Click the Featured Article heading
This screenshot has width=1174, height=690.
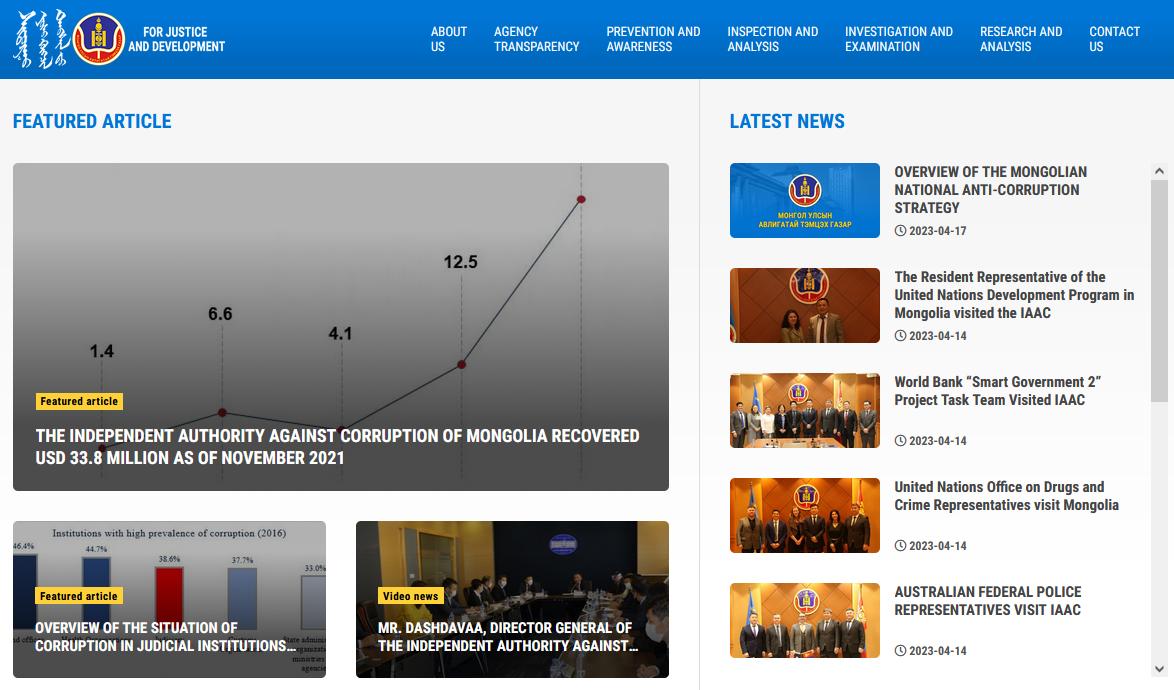click(92, 121)
